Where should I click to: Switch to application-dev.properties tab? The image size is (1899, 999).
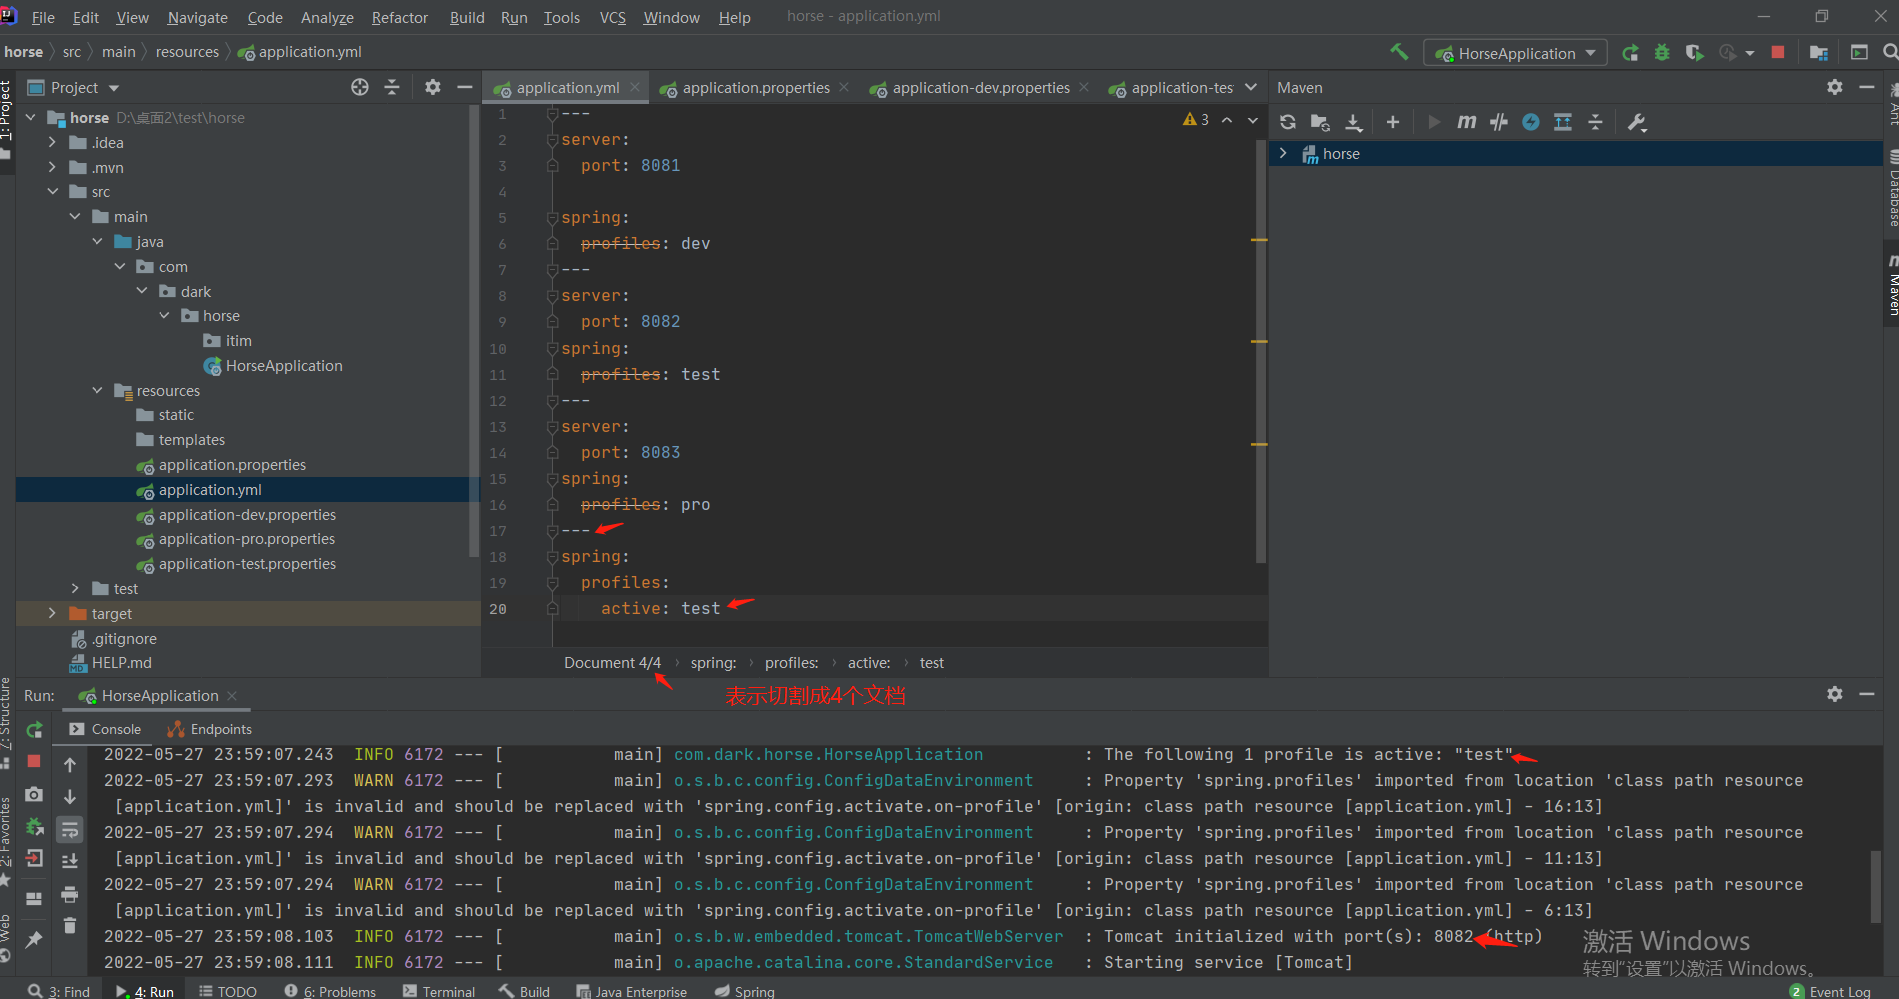pos(980,88)
